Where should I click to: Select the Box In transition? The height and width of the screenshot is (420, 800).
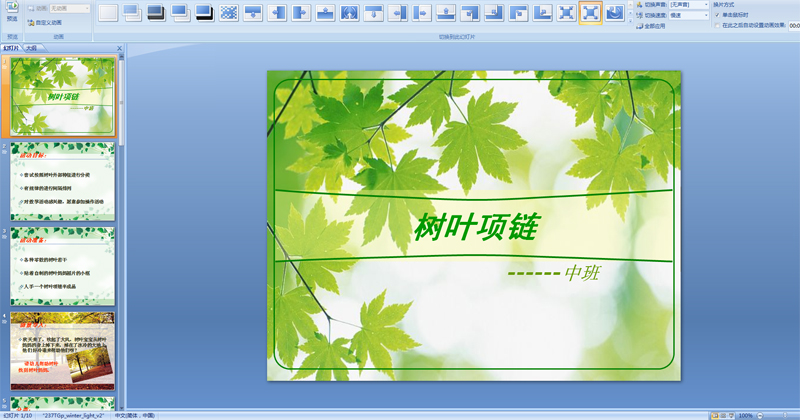[x=566, y=12]
